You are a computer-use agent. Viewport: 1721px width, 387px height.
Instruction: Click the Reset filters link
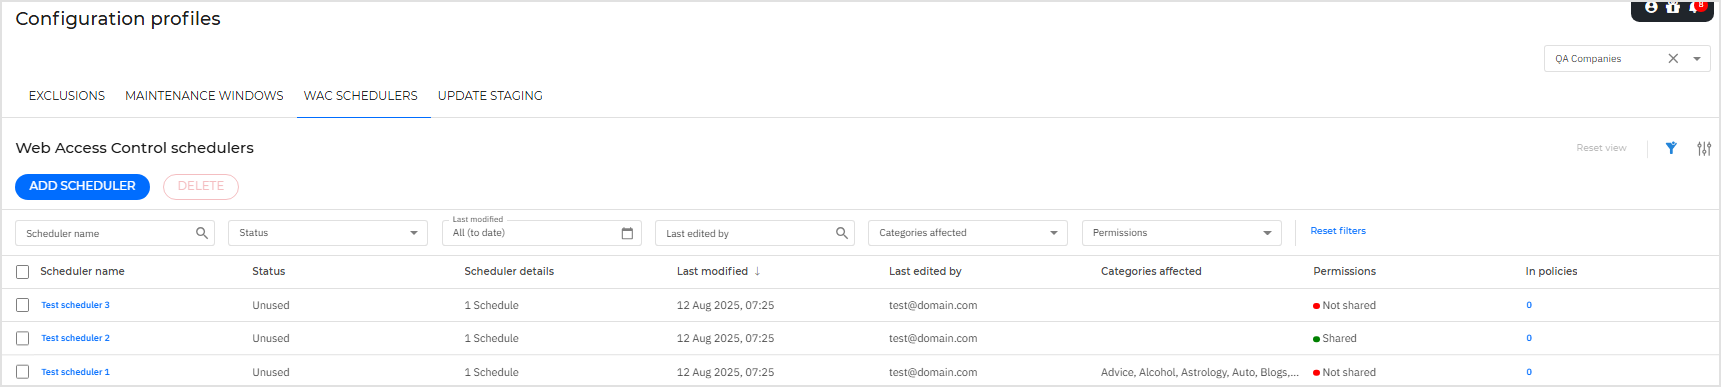click(1338, 231)
